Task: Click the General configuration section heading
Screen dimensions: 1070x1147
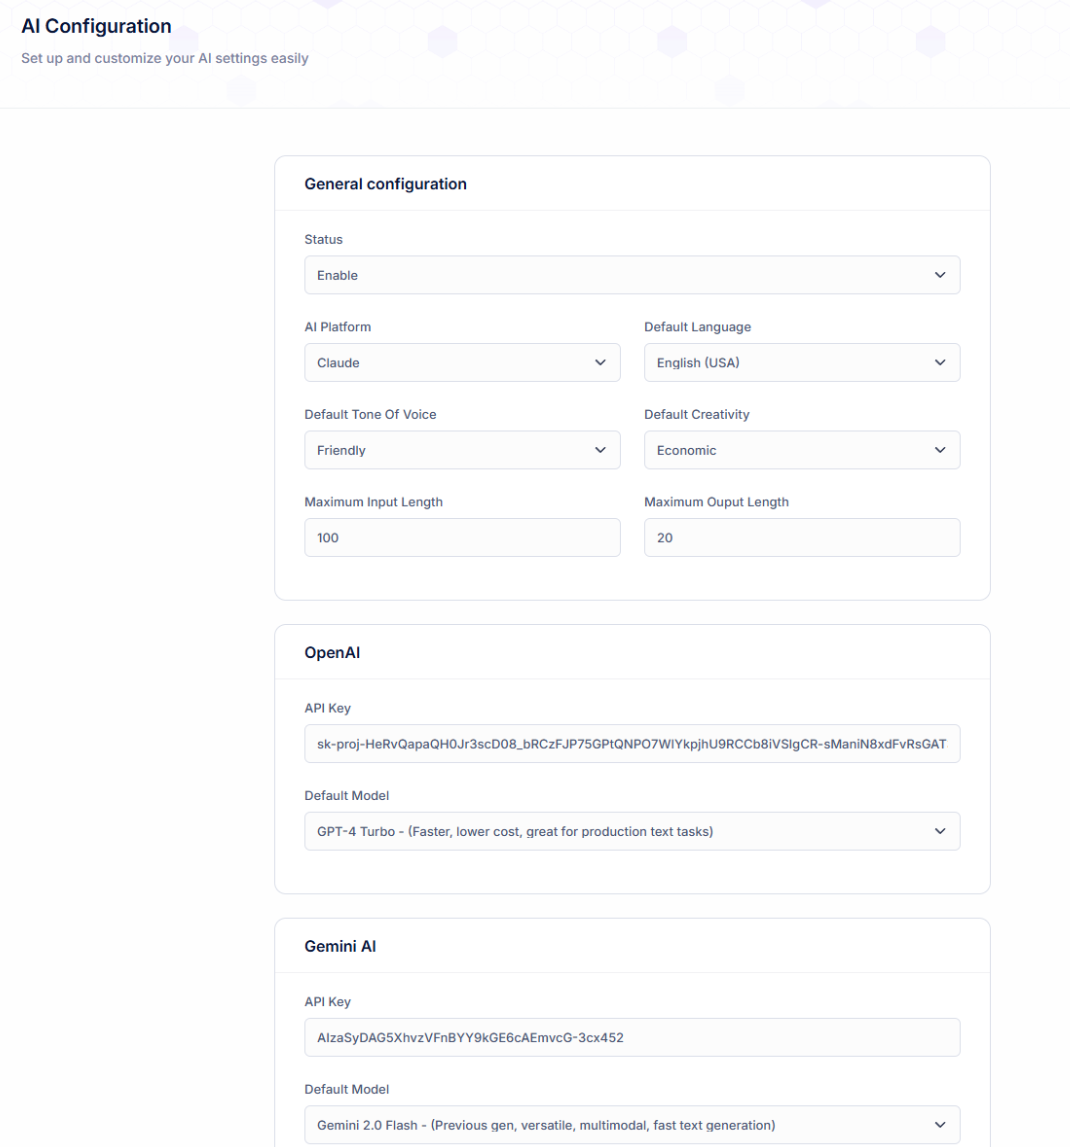Action: pos(385,184)
